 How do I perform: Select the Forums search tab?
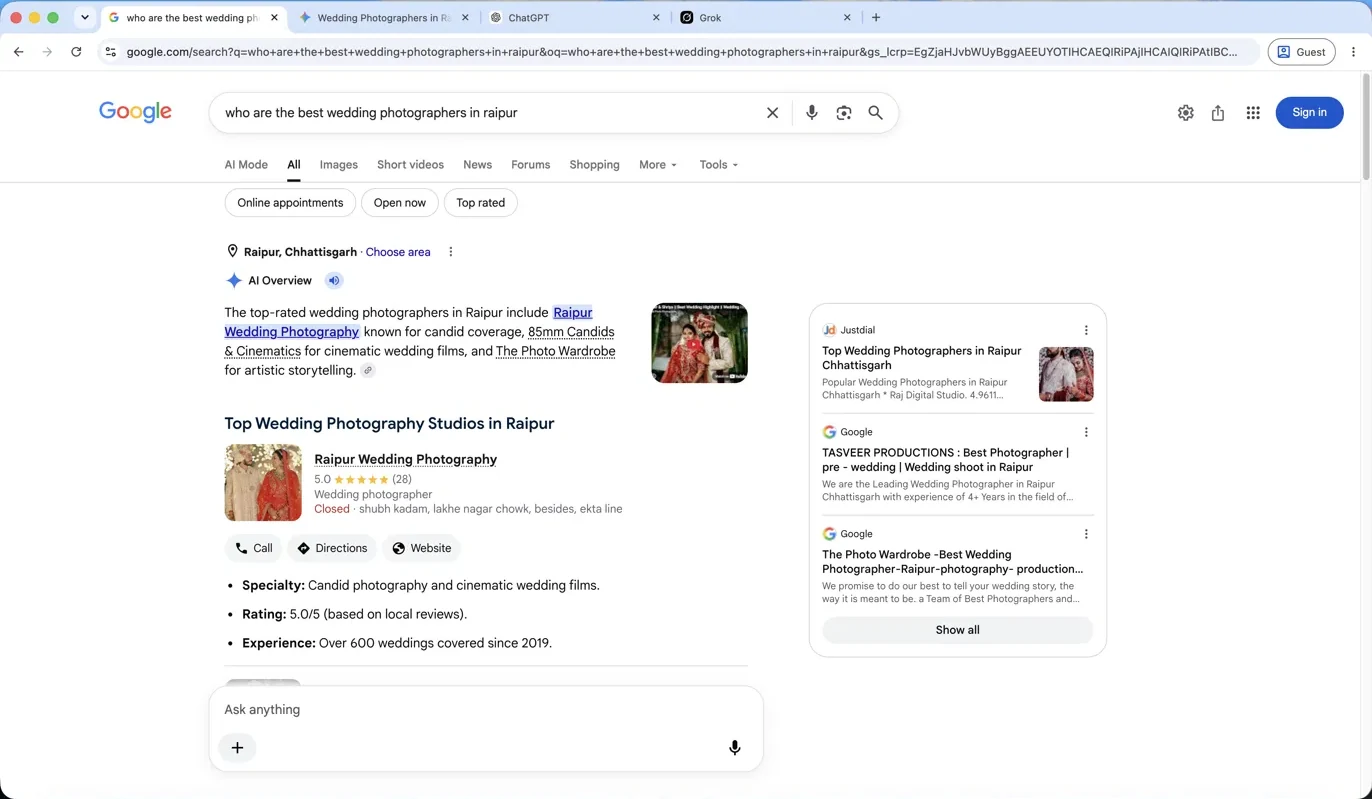(530, 165)
